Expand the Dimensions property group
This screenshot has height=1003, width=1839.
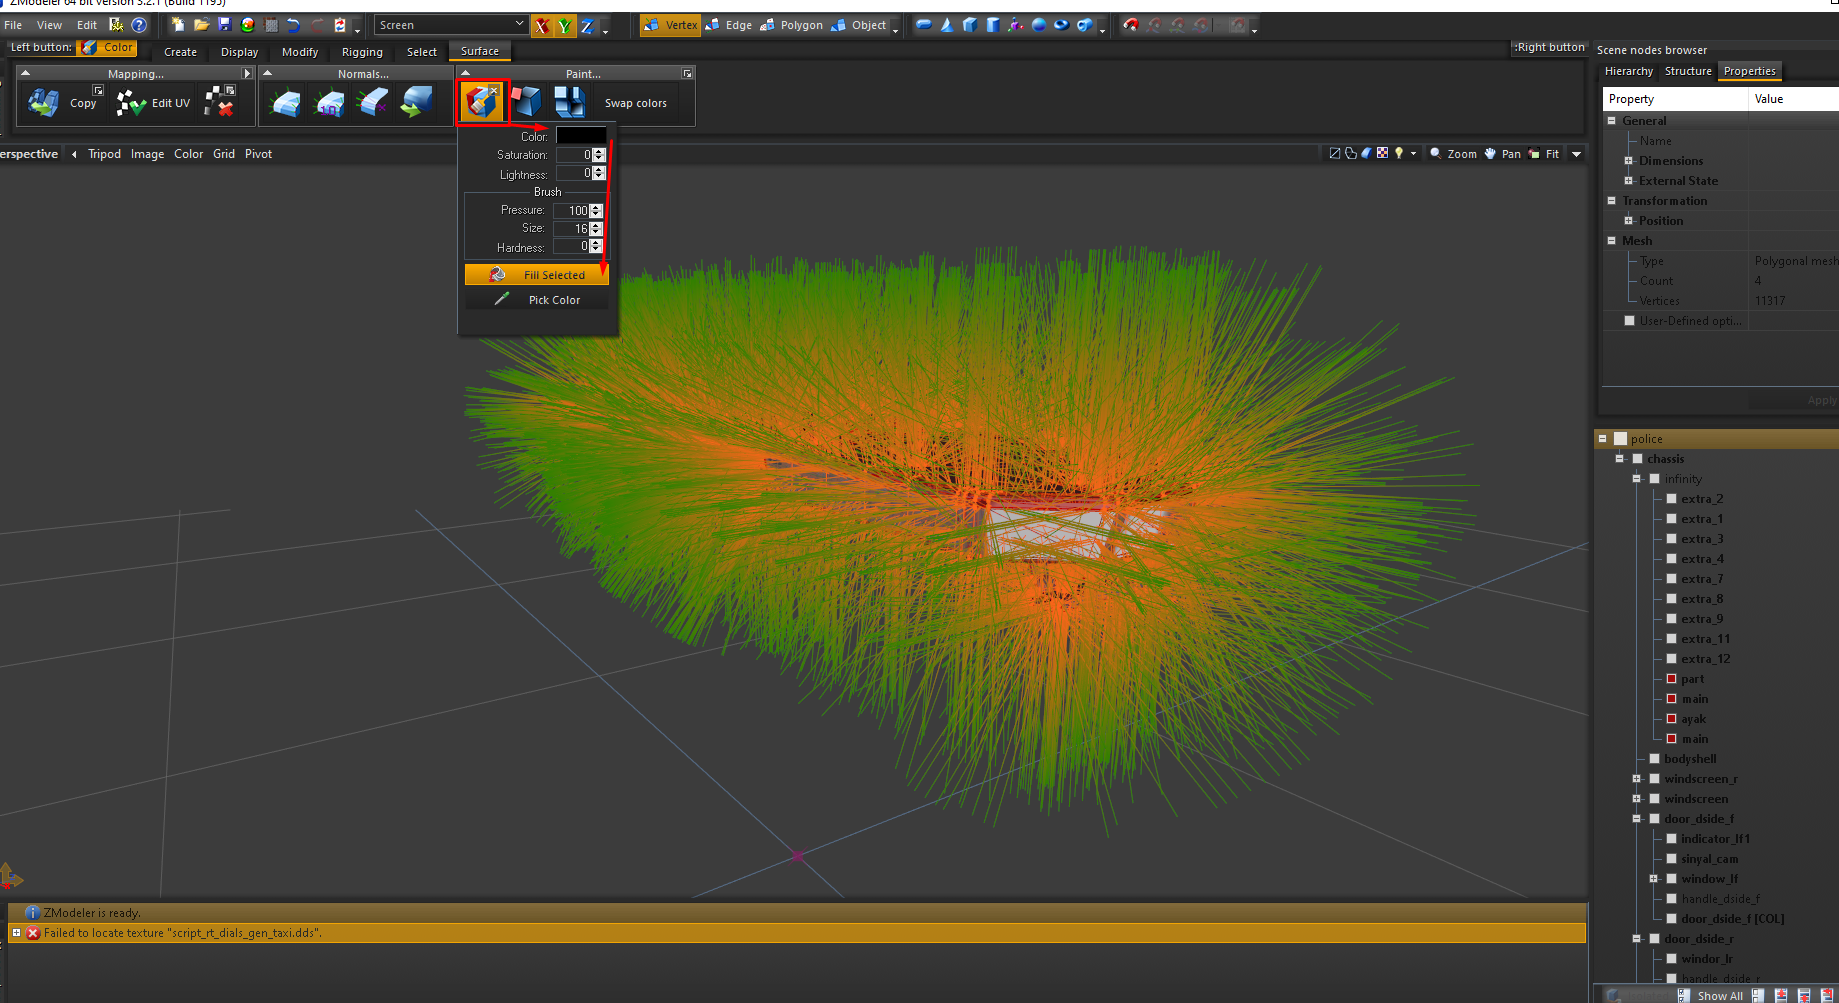[x=1628, y=161]
